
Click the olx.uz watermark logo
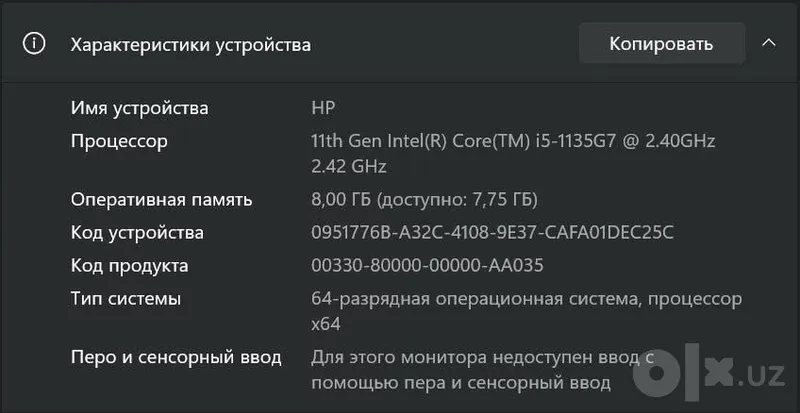(x=709, y=374)
